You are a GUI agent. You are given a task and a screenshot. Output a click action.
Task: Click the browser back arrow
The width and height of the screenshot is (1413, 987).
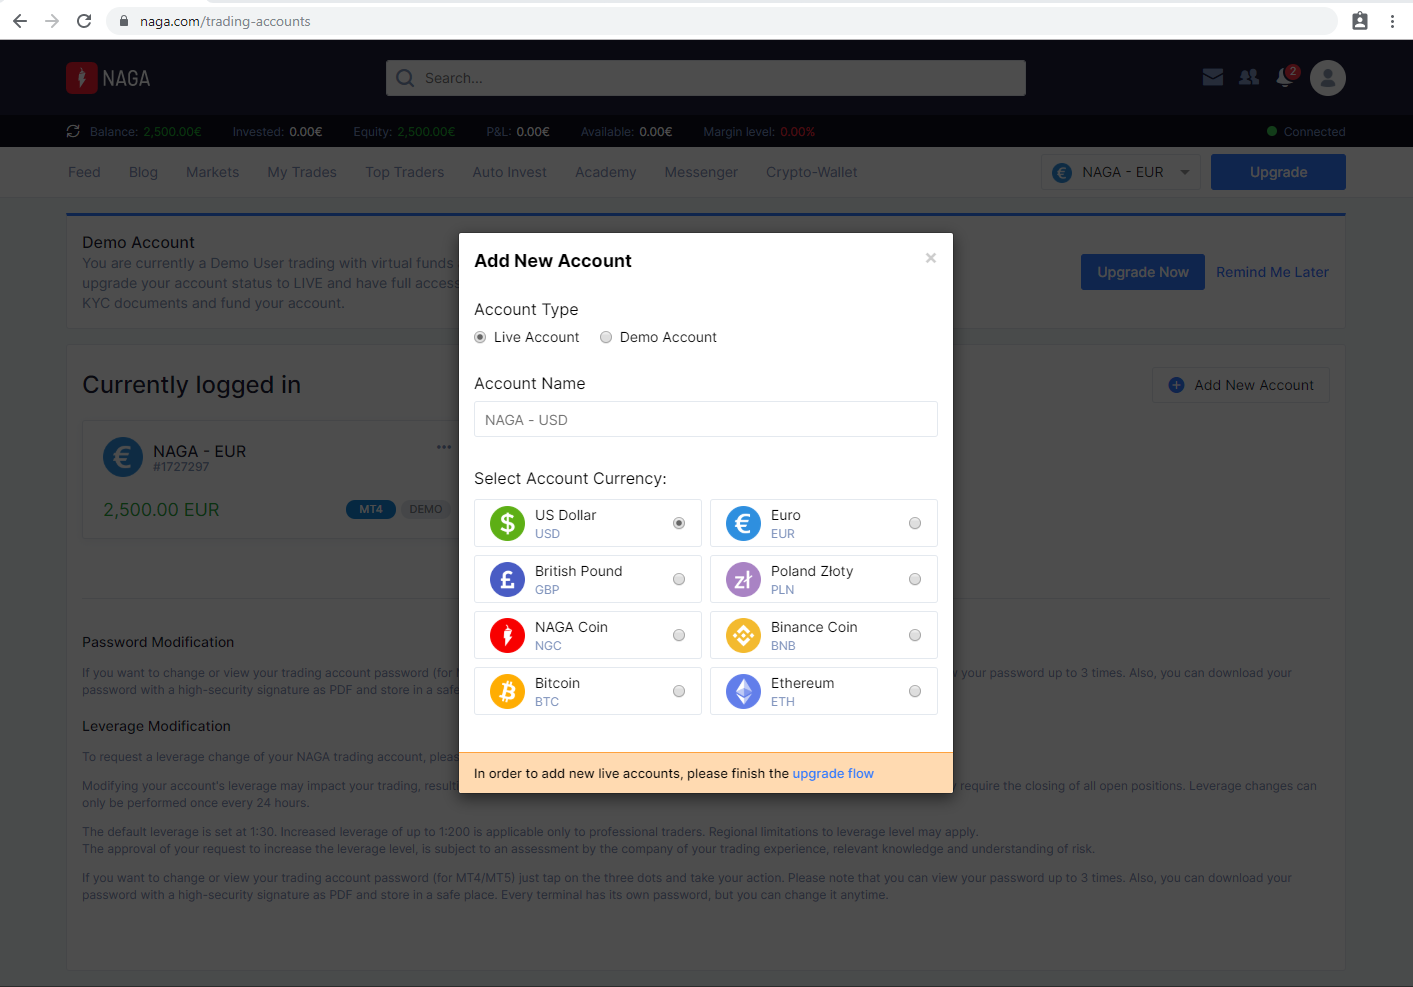20,21
